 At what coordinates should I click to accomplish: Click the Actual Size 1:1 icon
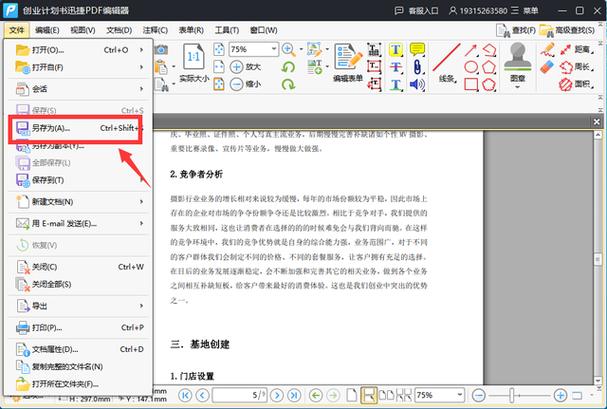194,57
